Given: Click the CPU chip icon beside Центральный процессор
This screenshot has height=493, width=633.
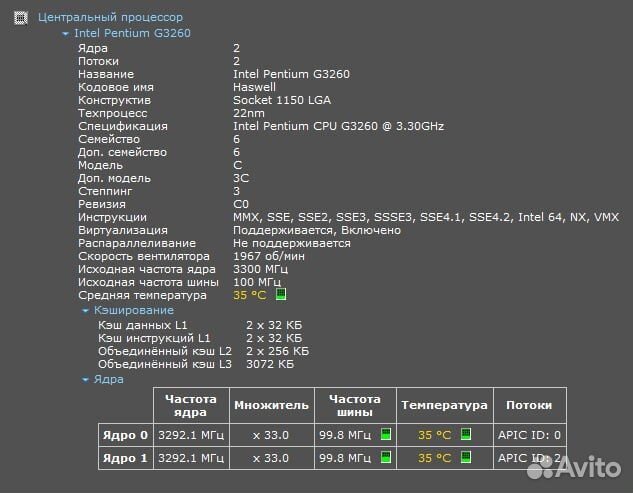Looking at the screenshot, I should tap(21, 18).
